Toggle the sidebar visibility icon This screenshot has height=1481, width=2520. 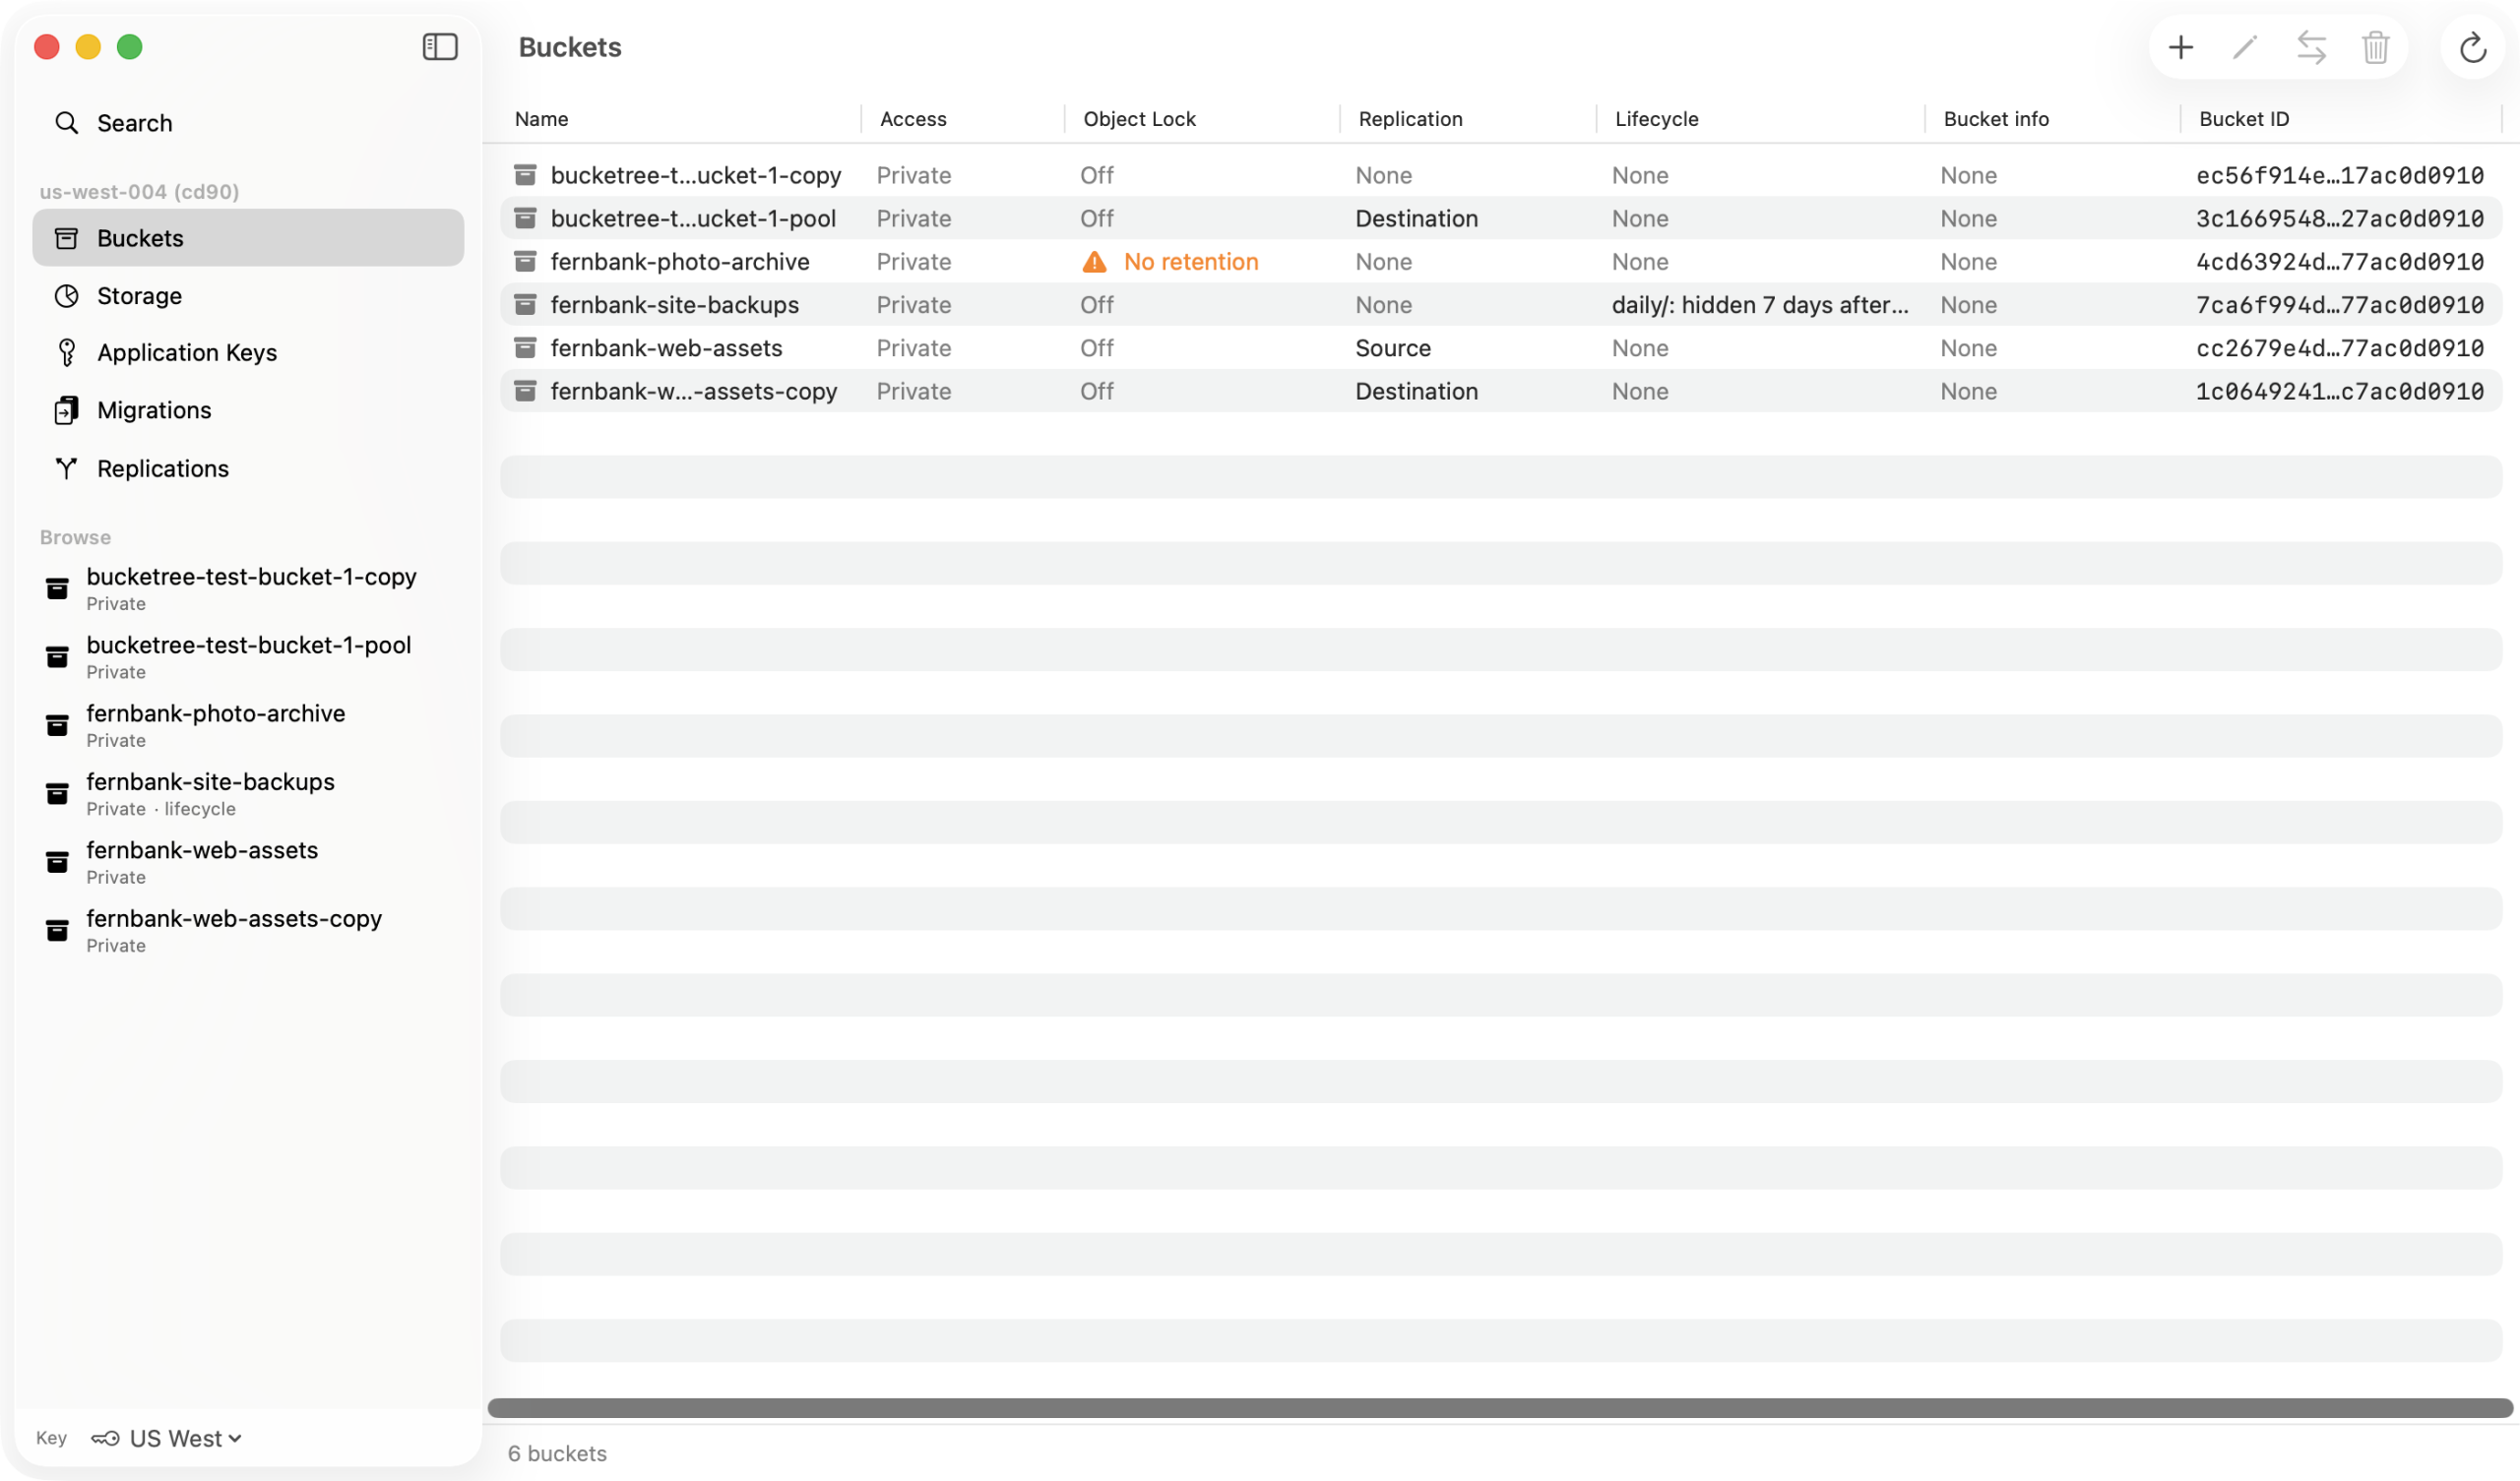440,47
